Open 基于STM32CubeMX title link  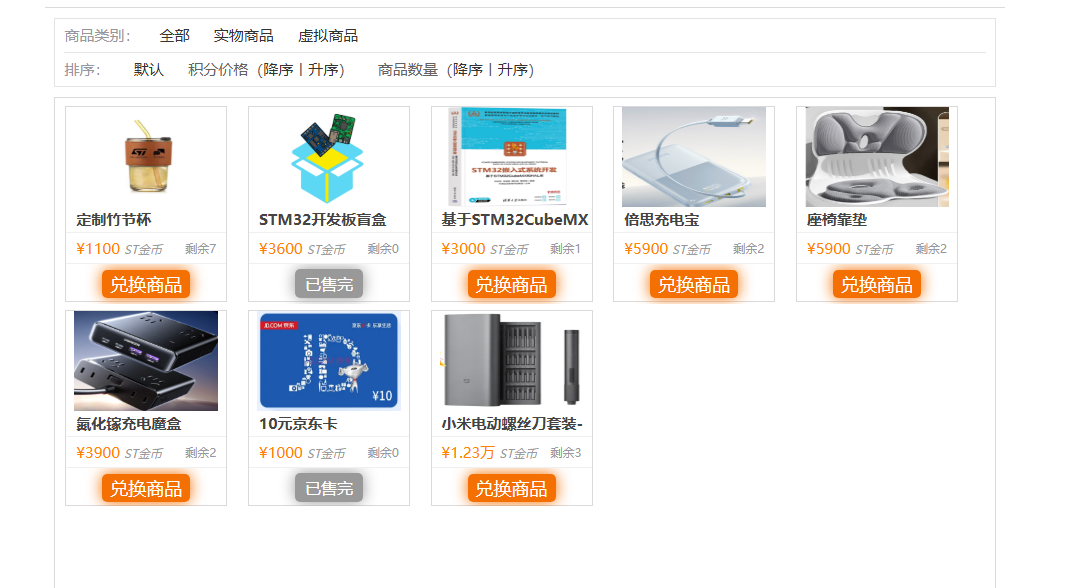(x=515, y=220)
